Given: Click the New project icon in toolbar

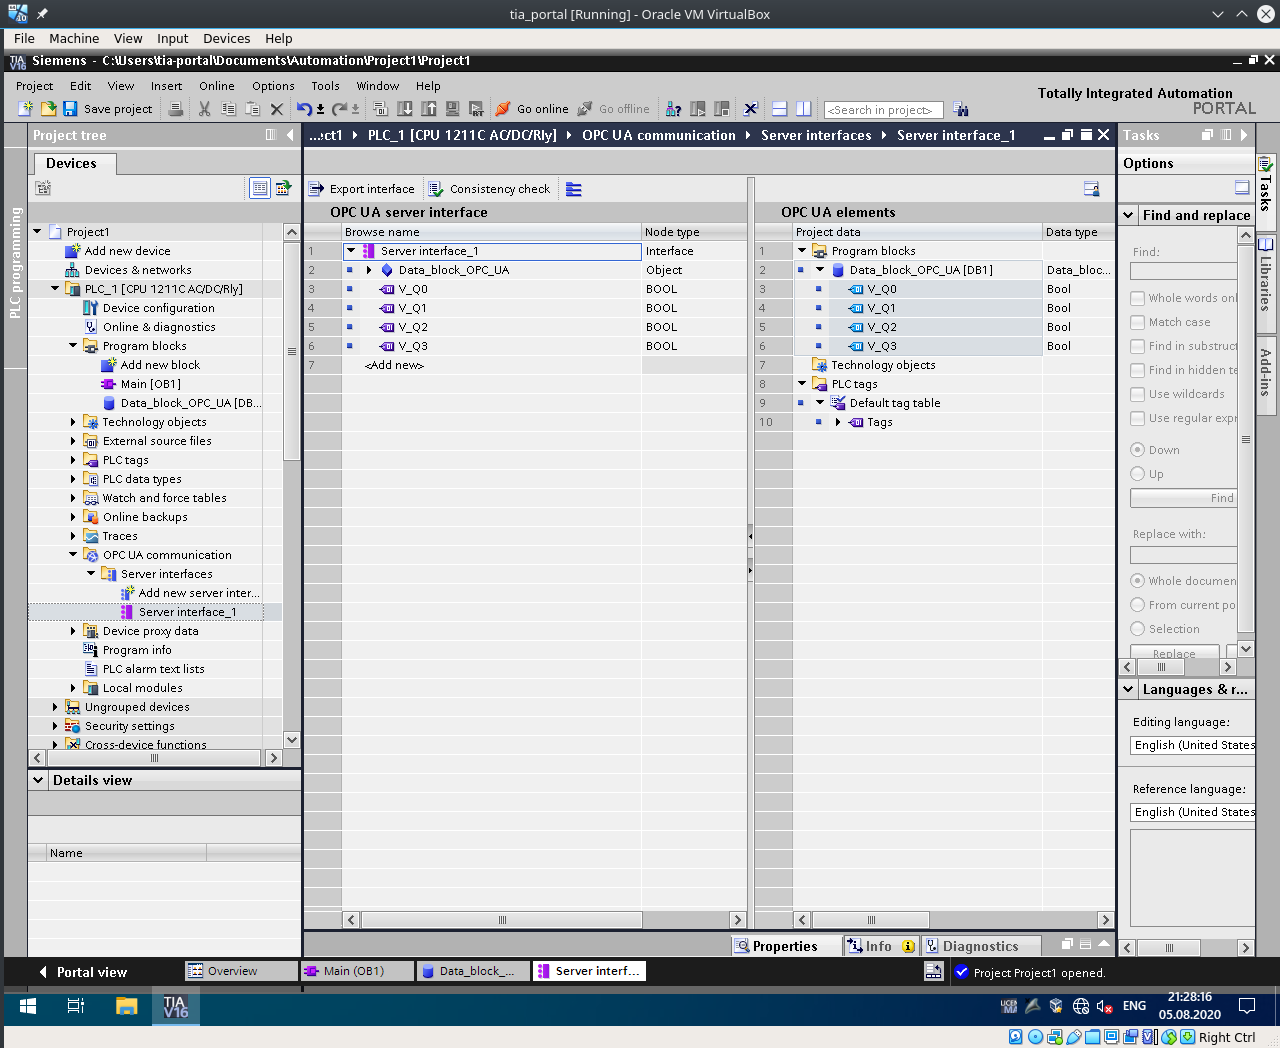Looking at the screenshot, I should pyautogui.click(x=25, y=109).
